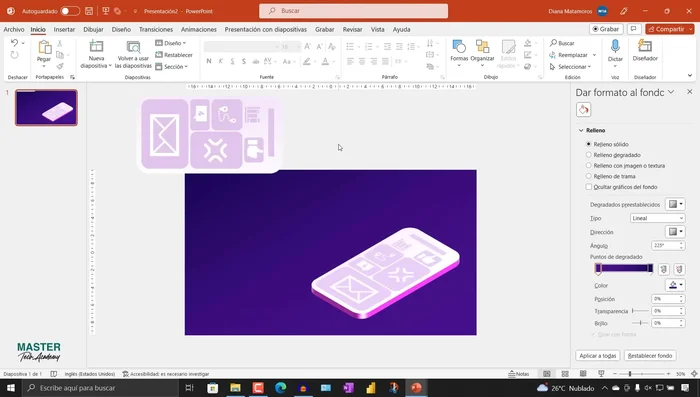Switch to the Vista tab
The height and width of the screenshot is (397, 700).
click(377, 29)
